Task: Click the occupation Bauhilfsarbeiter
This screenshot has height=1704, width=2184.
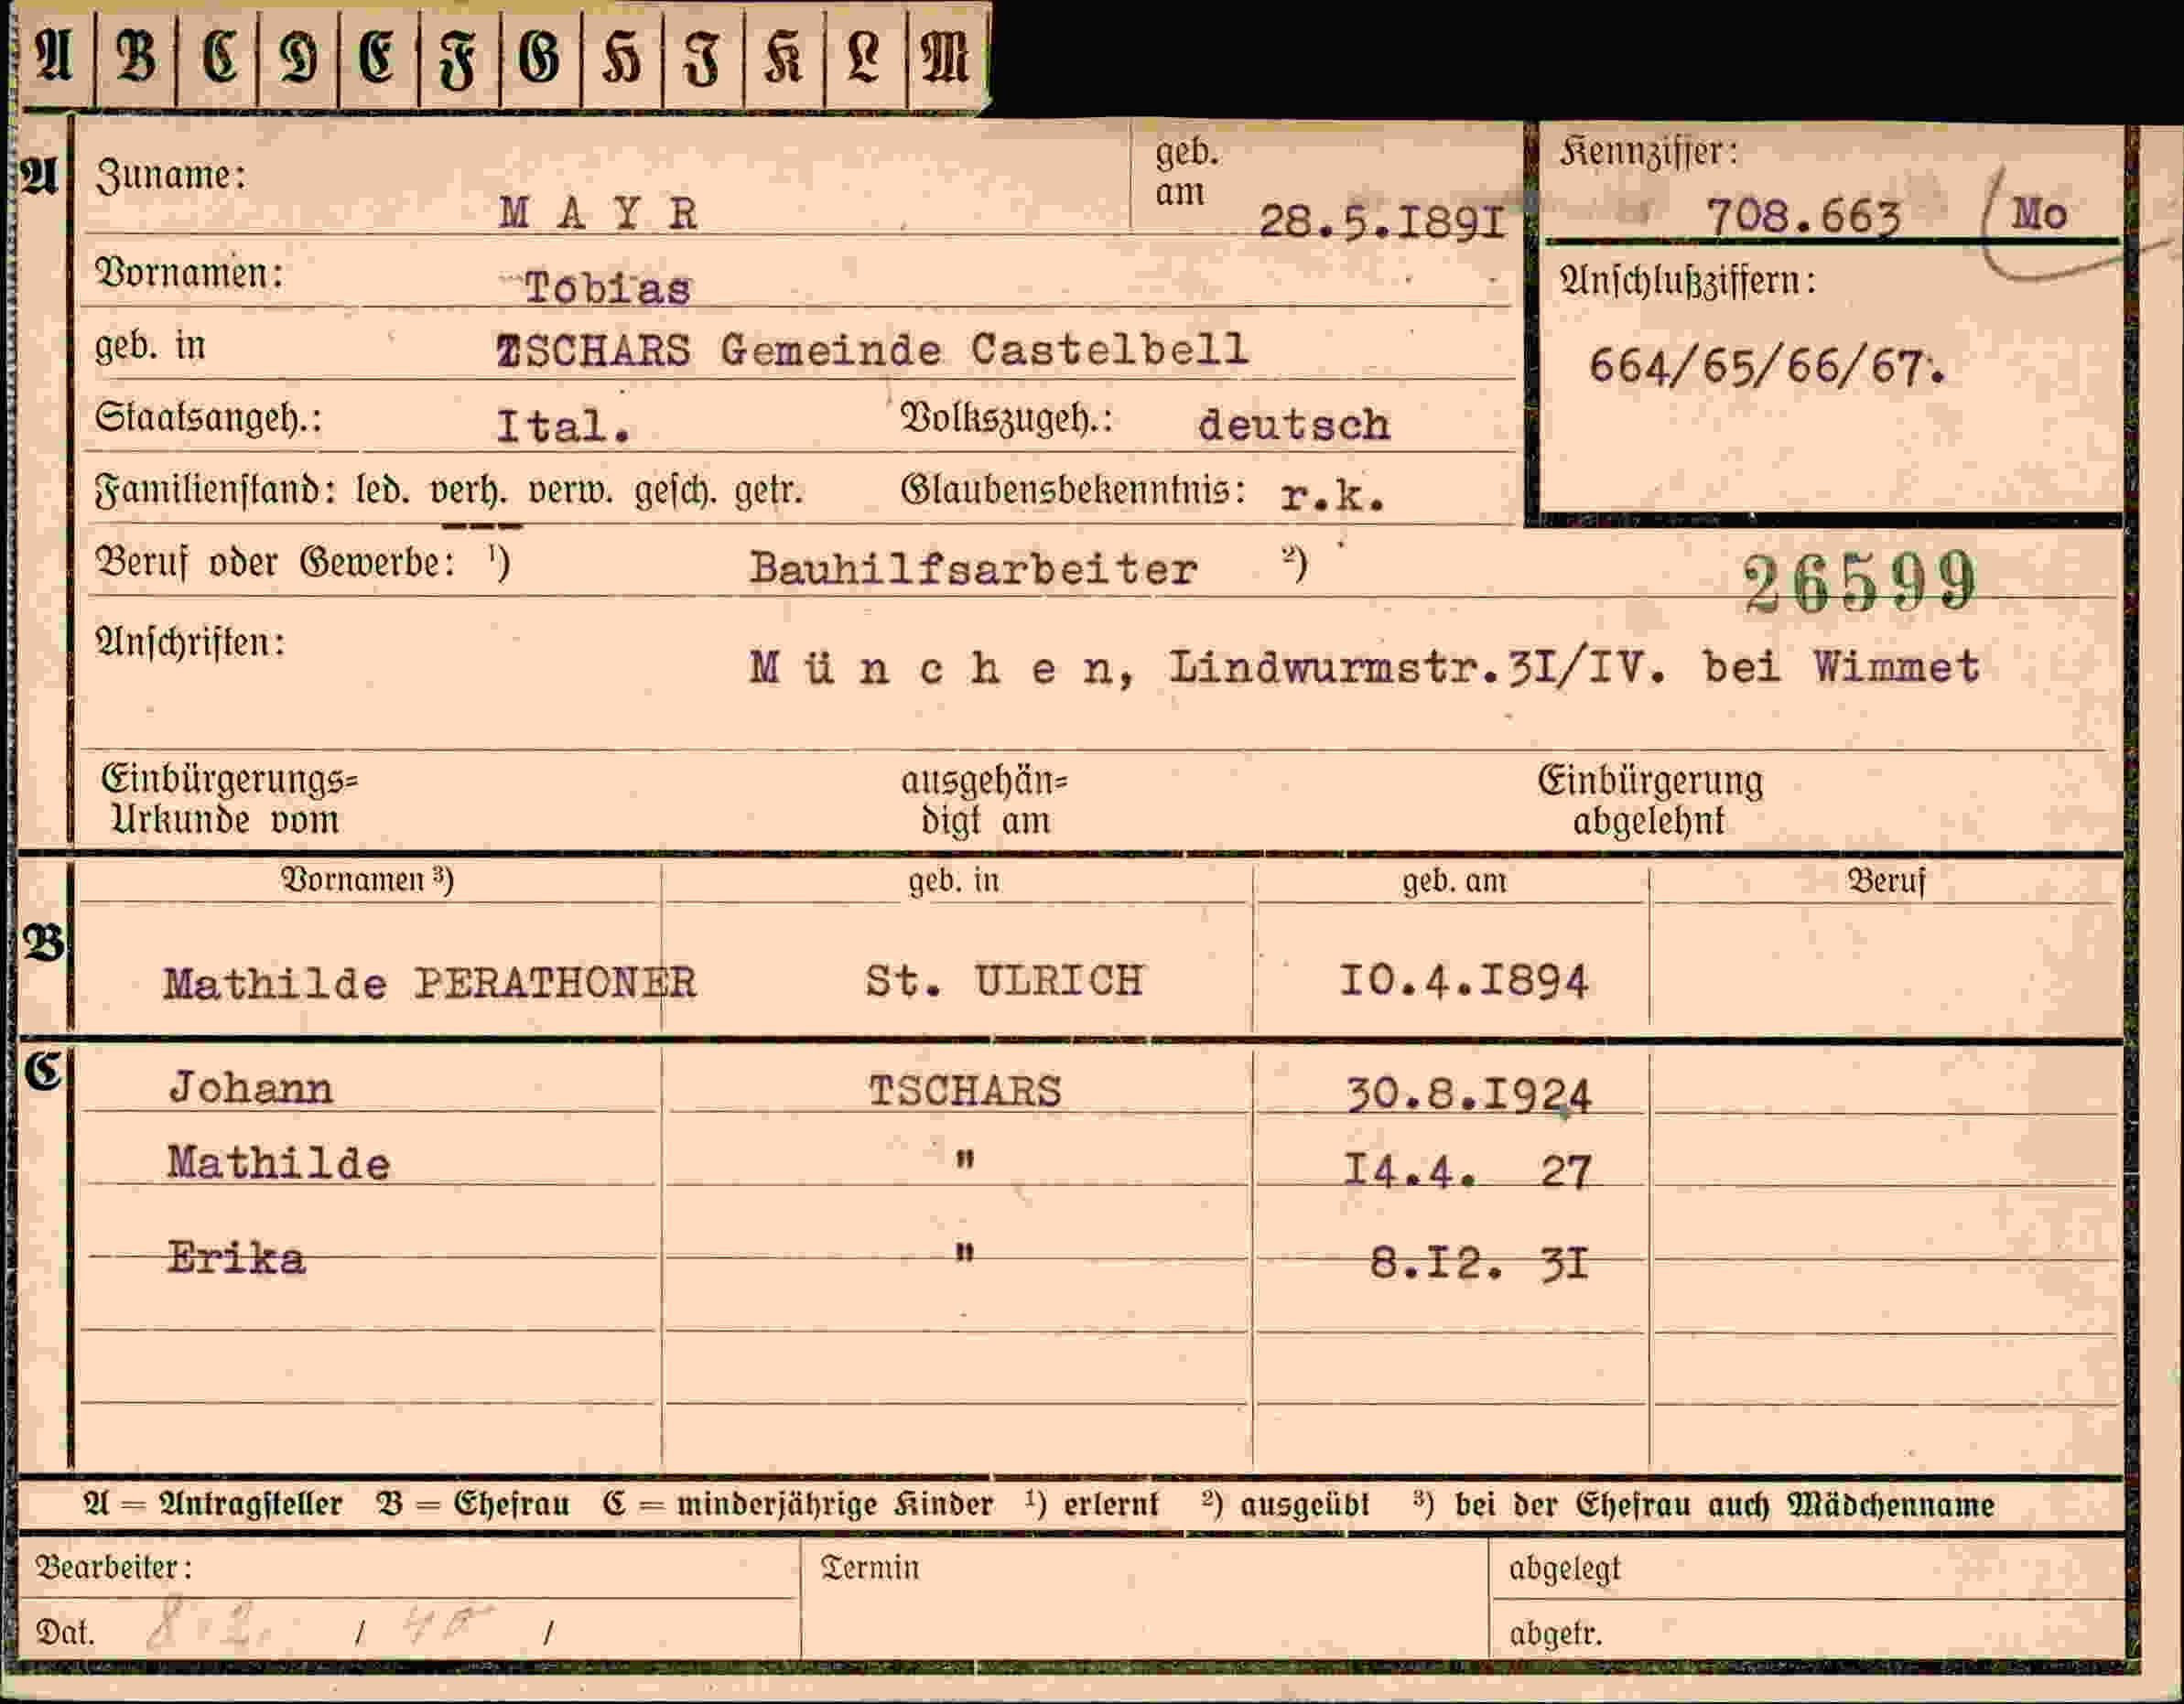Action: [x=973, y=569]
